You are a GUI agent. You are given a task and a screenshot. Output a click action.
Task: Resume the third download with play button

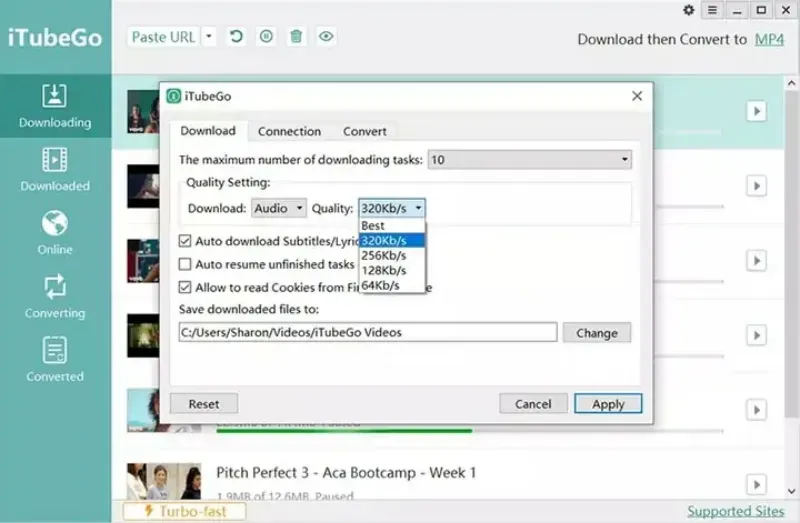pos(757,261)
